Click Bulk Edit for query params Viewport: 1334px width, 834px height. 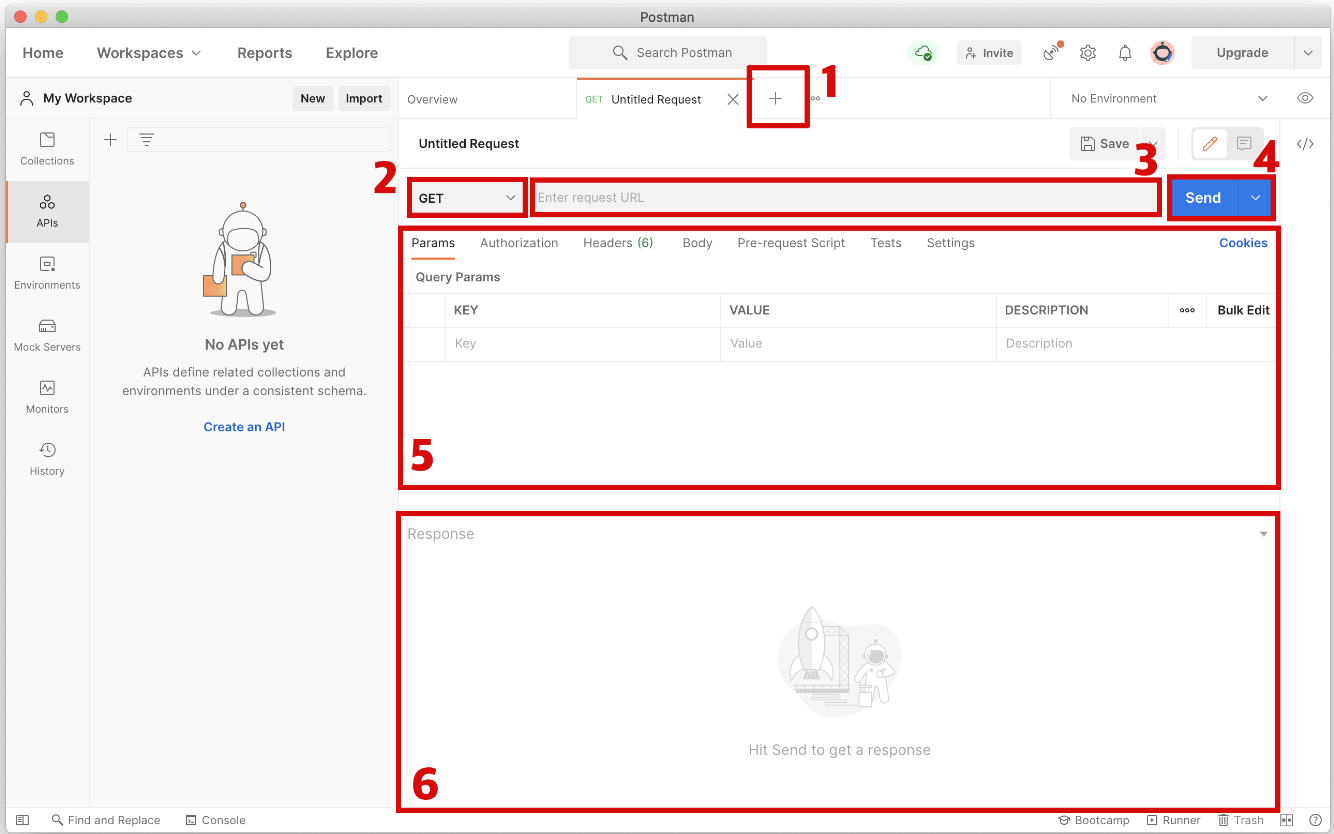pos(1243,310)
